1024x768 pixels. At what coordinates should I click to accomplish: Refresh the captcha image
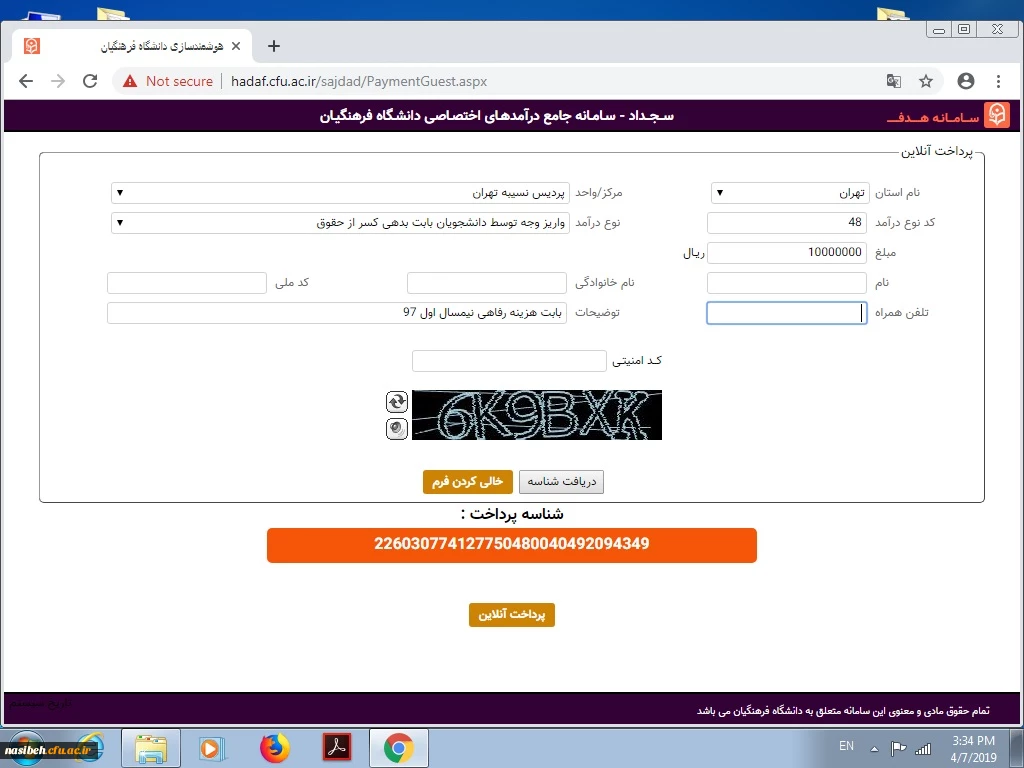397,401
